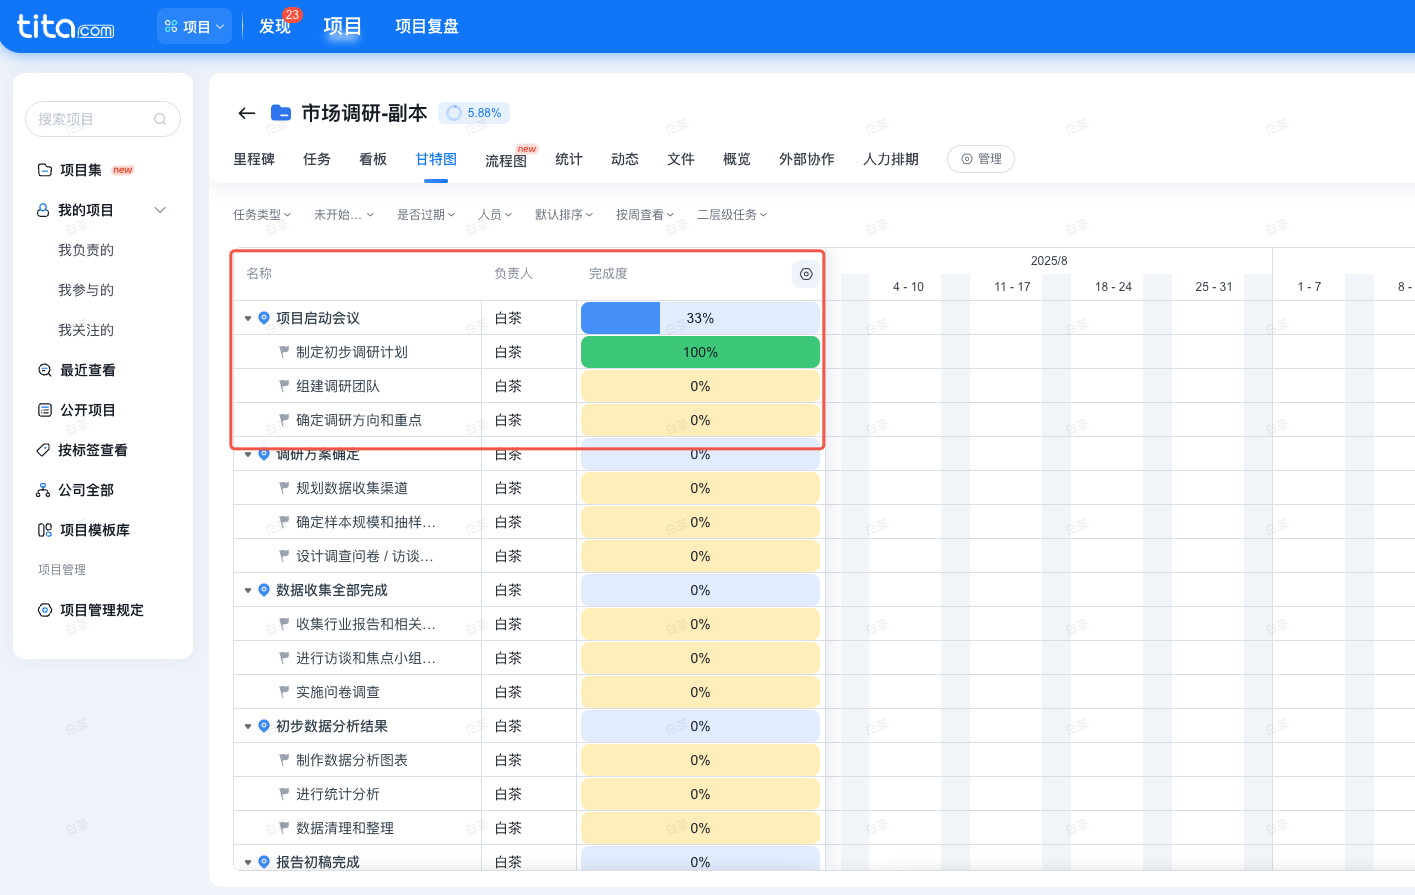Click the 管理 button
Screen dimensions: 1415x895
[x=981, y=158]
